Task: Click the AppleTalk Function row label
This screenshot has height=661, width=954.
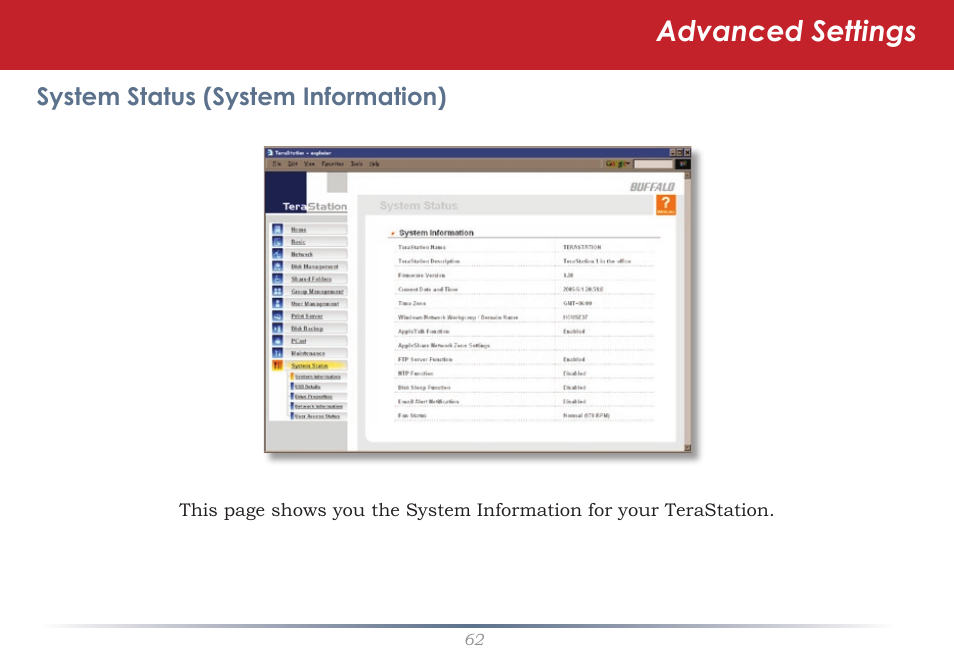Action: [423, 331]
